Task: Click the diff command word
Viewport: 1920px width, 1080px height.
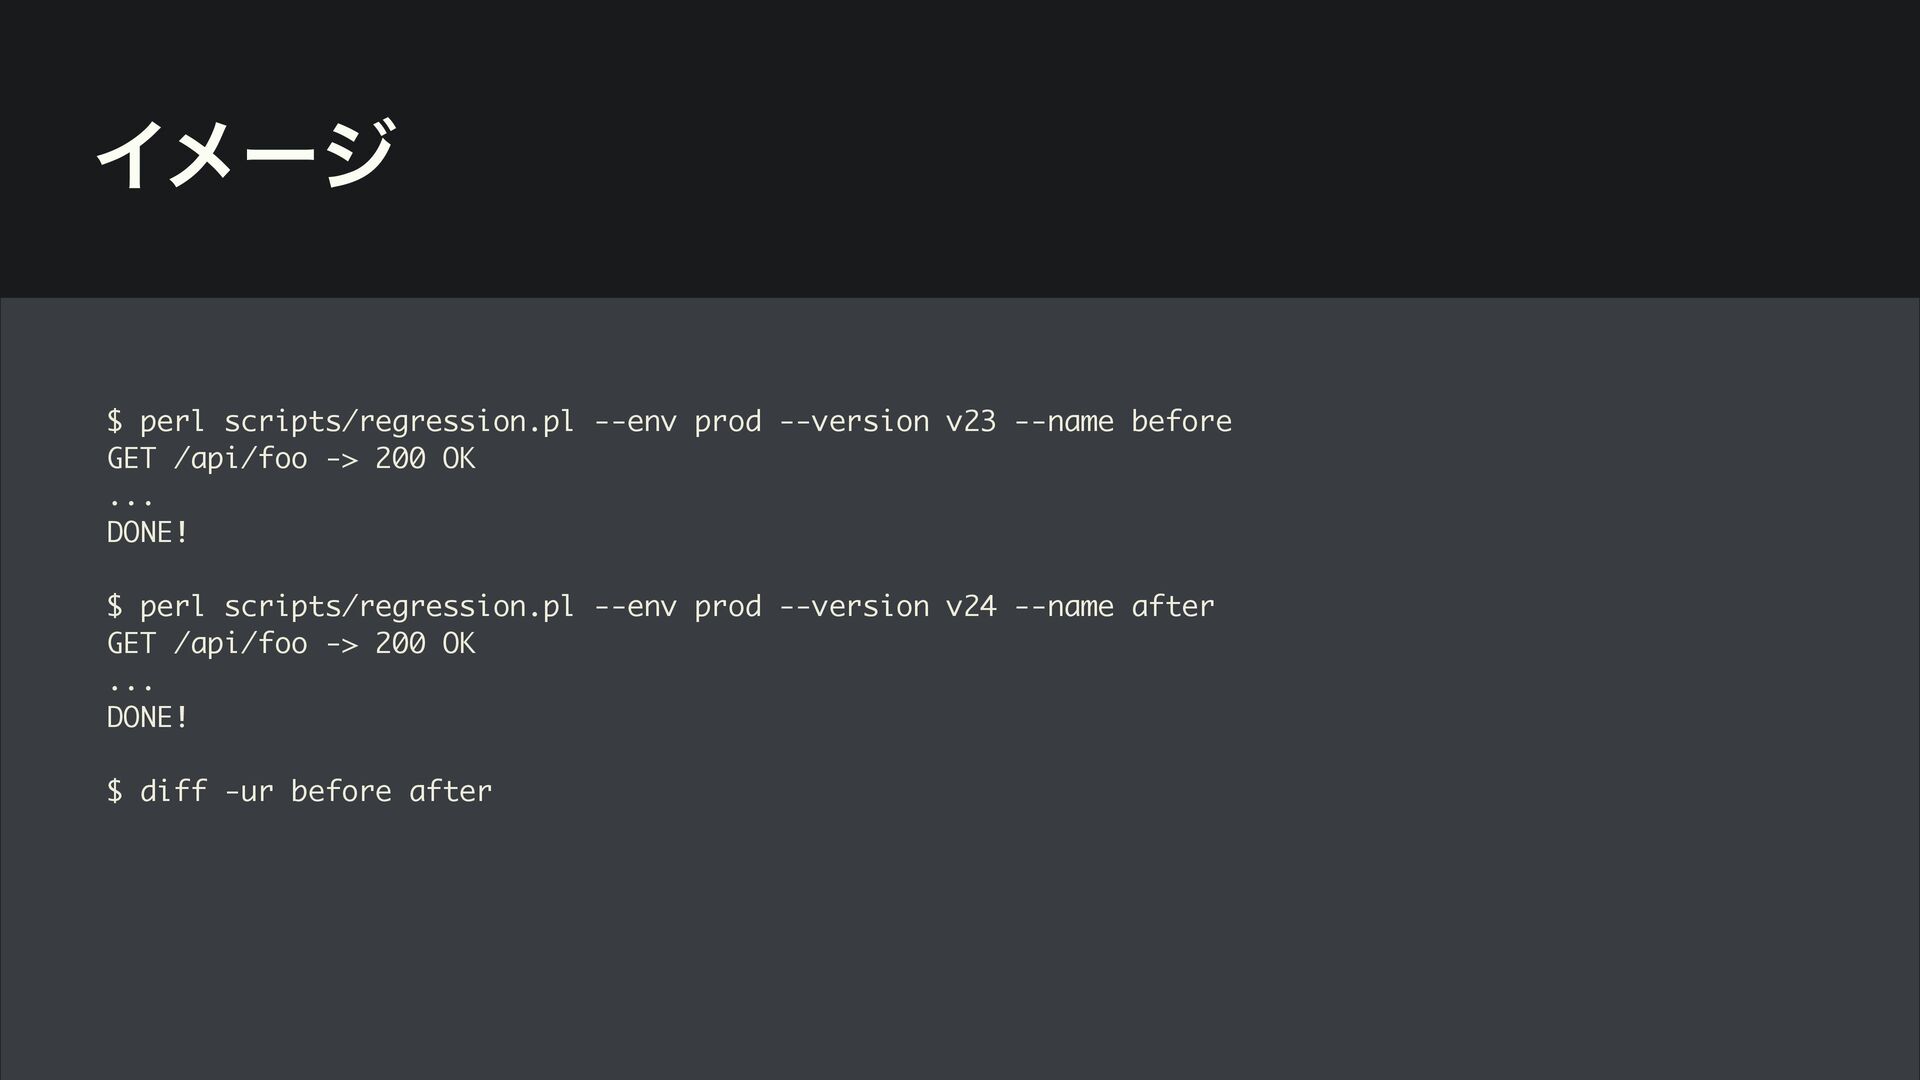Action: pyautogui.click(x=173, y=791)
